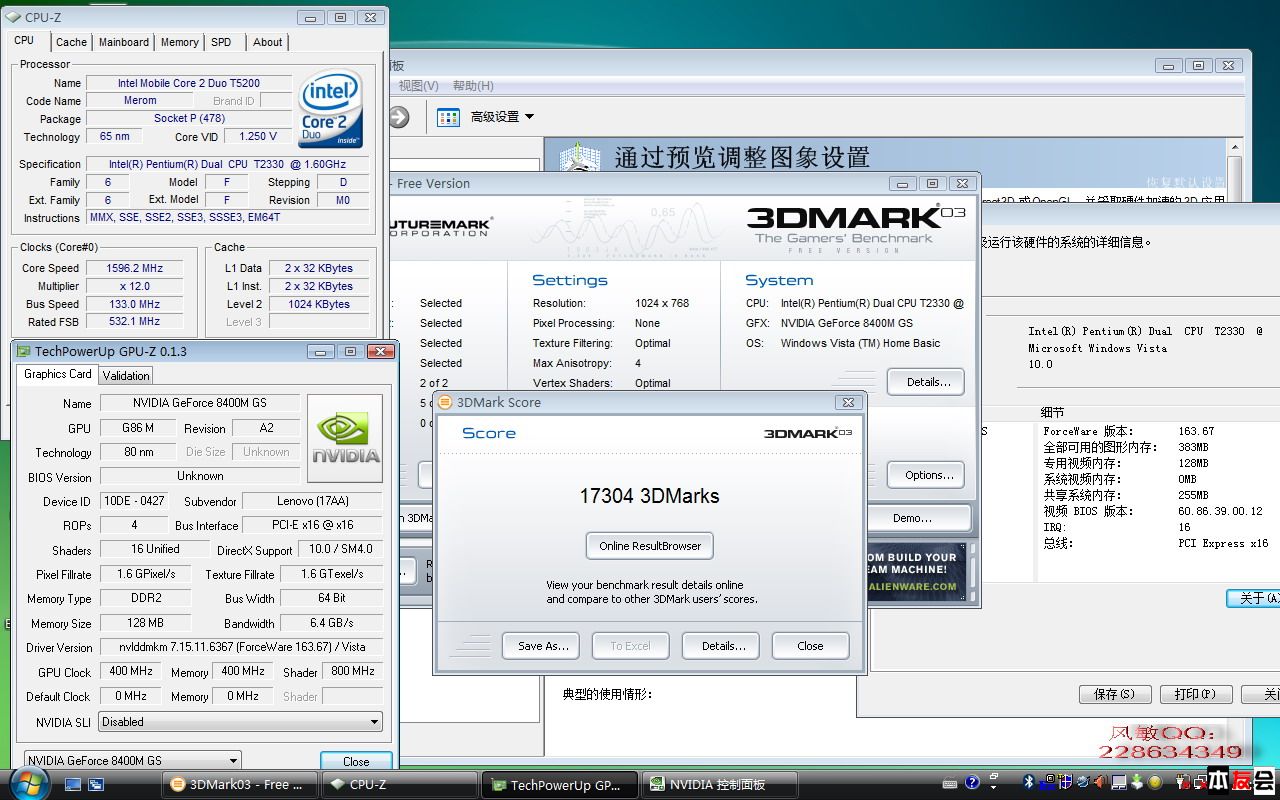The image size is (1280, 800).
Task: Click the Online ResultBrowser button
Action: [650, 546]
